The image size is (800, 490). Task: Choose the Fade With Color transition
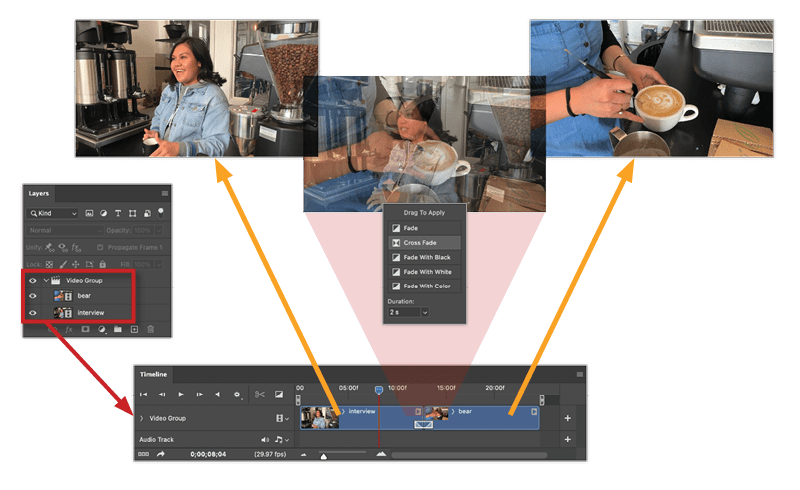(424, 286)
